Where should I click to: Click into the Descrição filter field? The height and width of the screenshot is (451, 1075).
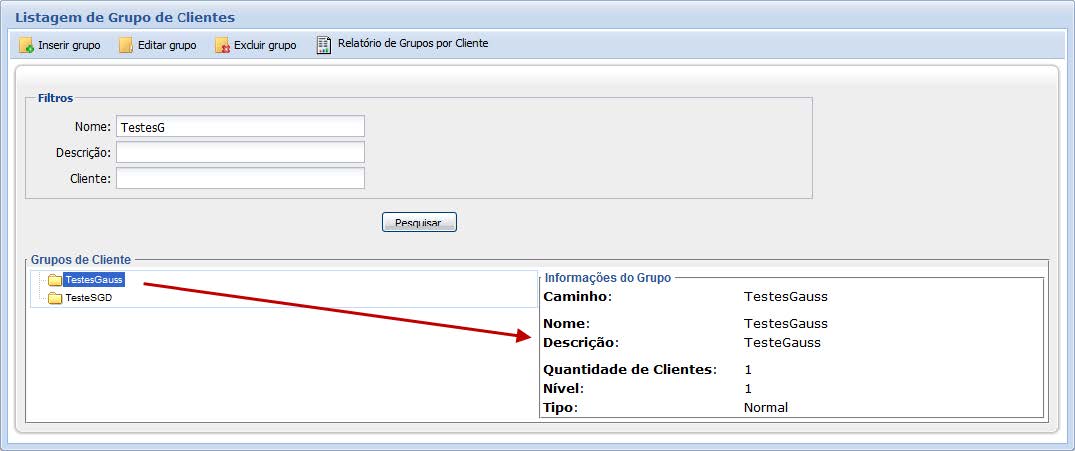[240, 152]
